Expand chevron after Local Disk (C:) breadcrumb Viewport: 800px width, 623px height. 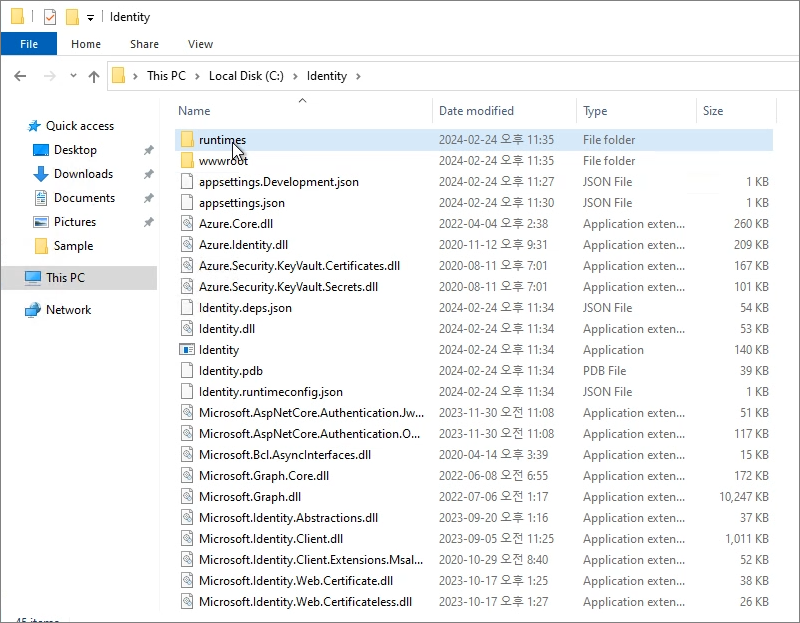[295, 76]
